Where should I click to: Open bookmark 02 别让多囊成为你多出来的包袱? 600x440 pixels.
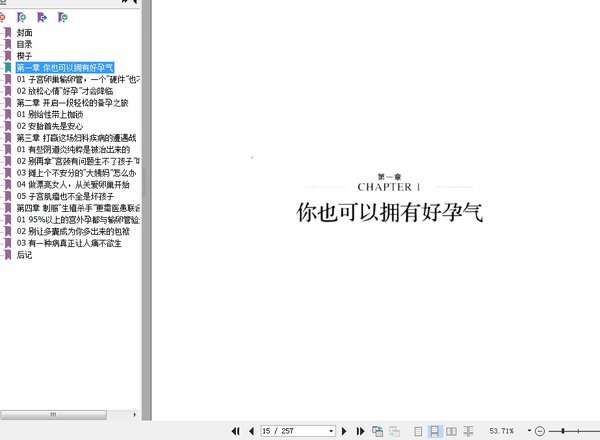73,231
